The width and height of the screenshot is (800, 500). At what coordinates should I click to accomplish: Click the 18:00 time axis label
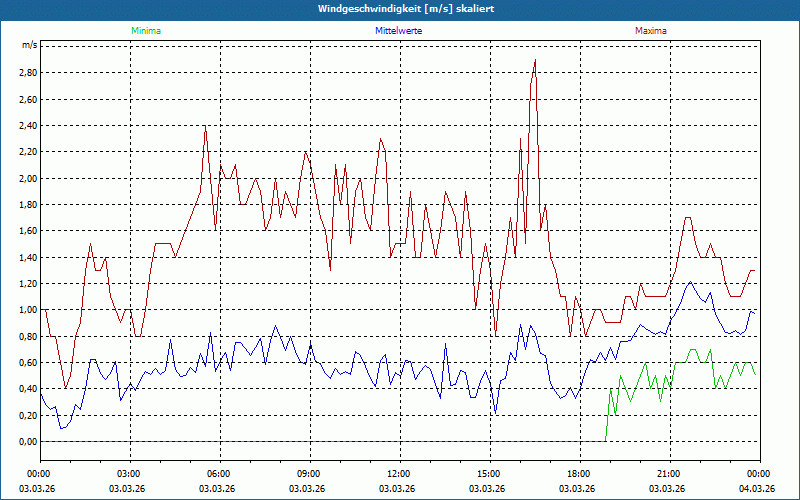(x=580, y=474)
